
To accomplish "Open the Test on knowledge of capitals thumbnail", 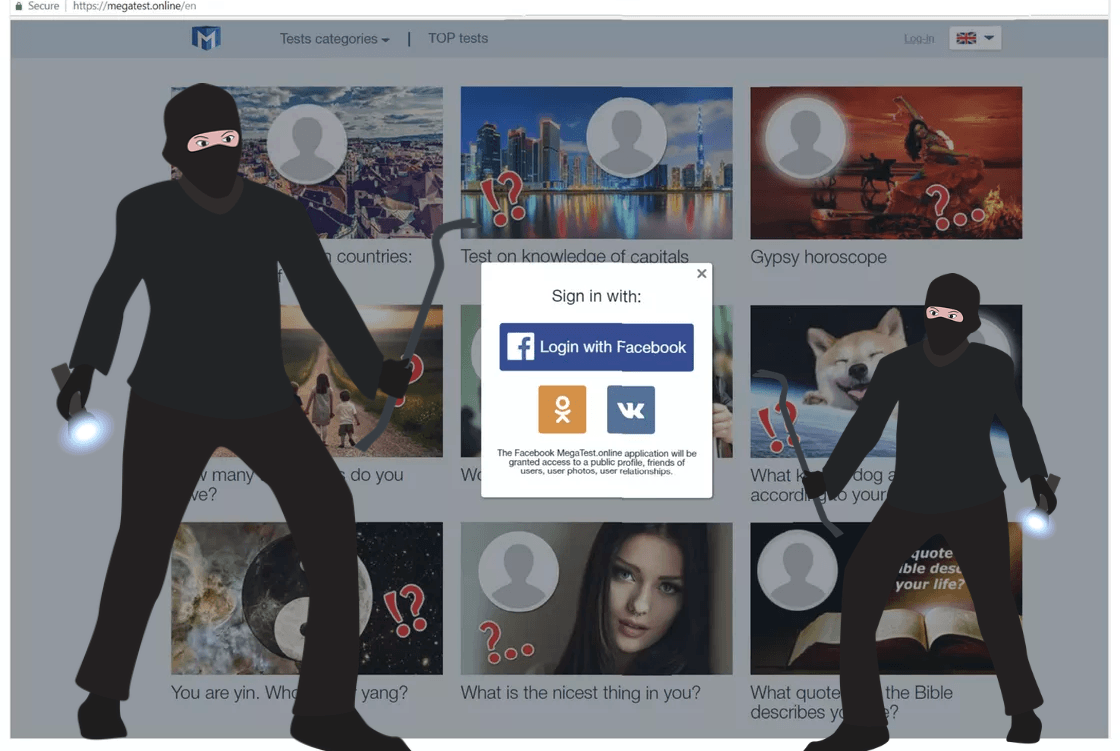I will [x=596, y=163].
